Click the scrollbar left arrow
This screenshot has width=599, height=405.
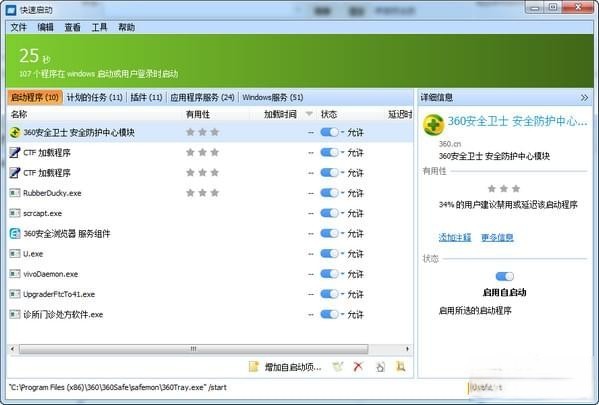click(13, 349)
